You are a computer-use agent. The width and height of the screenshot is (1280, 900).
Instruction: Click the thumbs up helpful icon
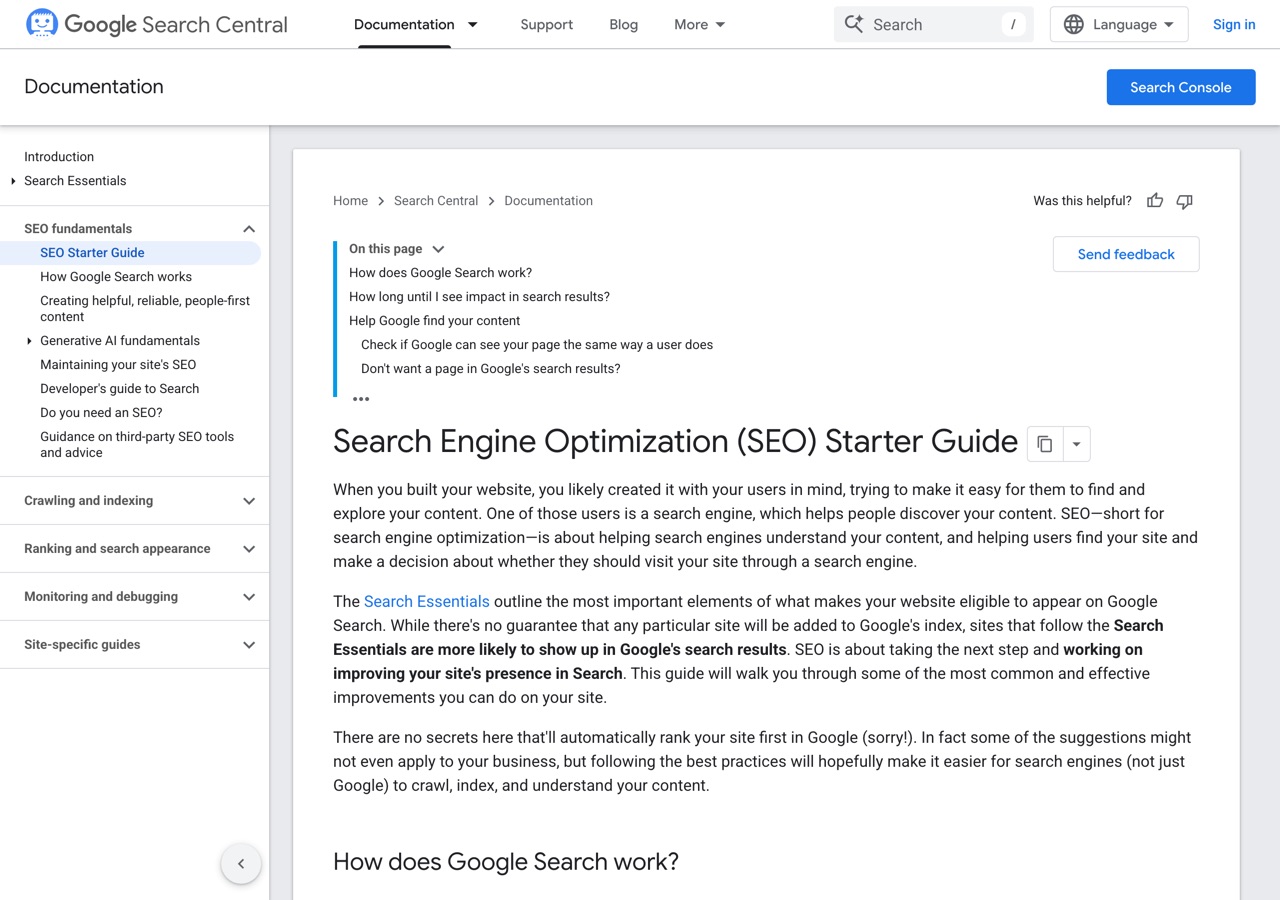(1155, 201)
